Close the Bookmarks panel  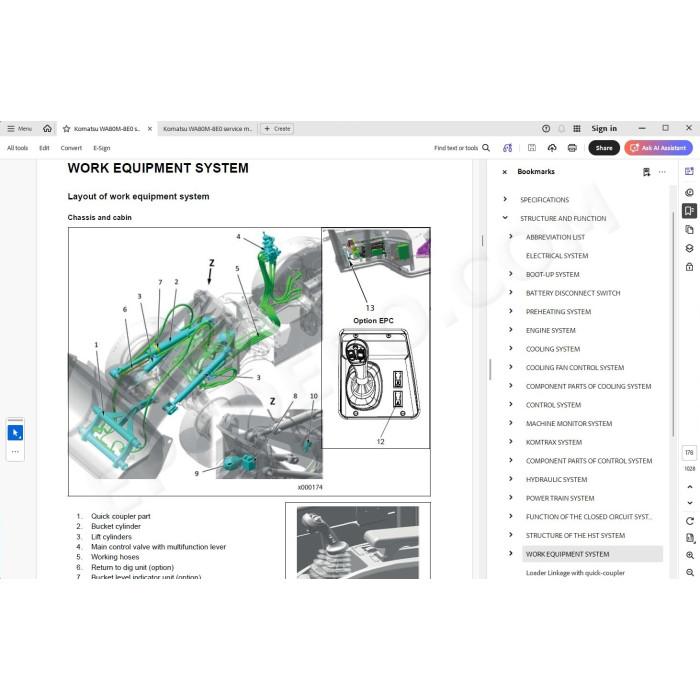click(504, 172)
